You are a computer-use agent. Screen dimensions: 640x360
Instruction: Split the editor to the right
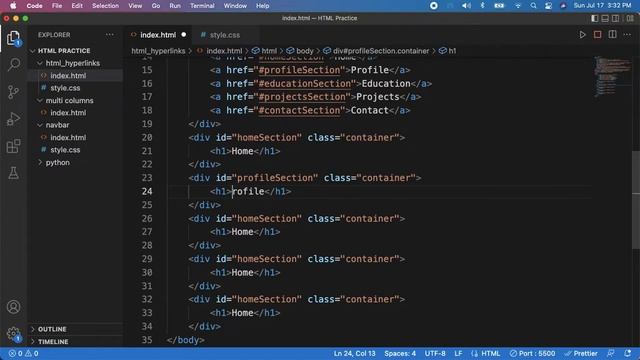click(x=613, y=35)
